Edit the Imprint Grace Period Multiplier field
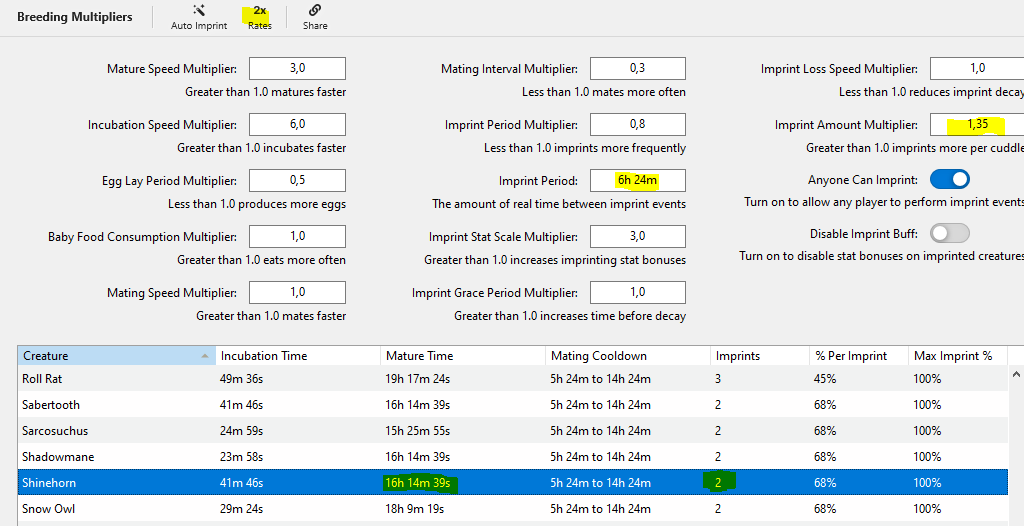This screenshot has width=1024, height=526. [x=637, y=292]
